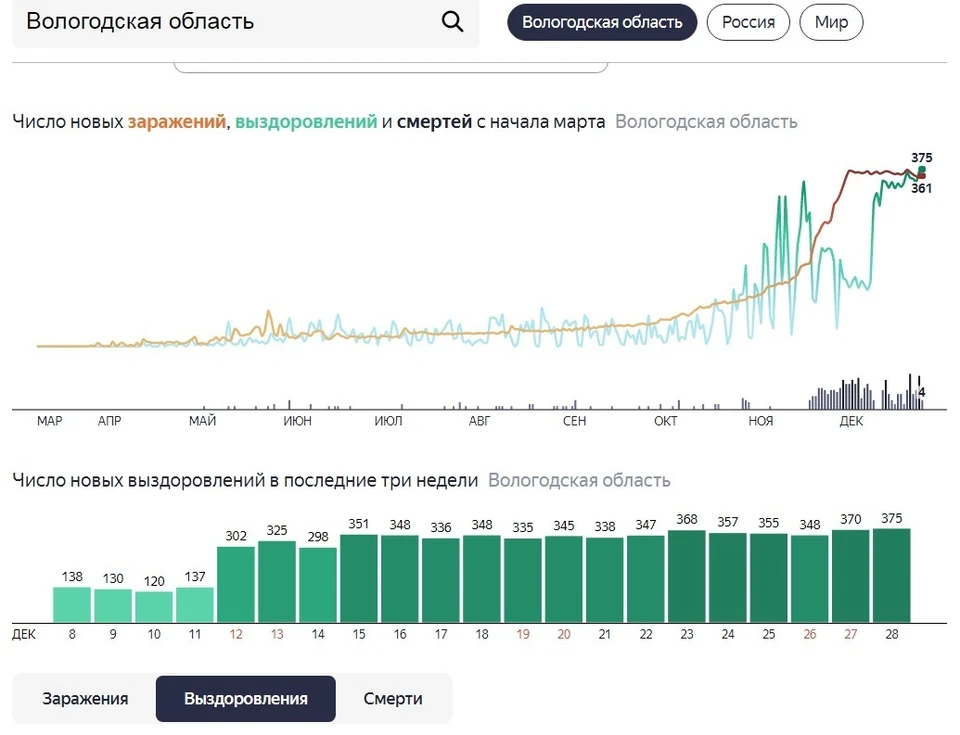Image resolution: width=960 pixels, height=735 pixels.
Task: Select the bar for December 11 (137)
Action: point(195,605)
